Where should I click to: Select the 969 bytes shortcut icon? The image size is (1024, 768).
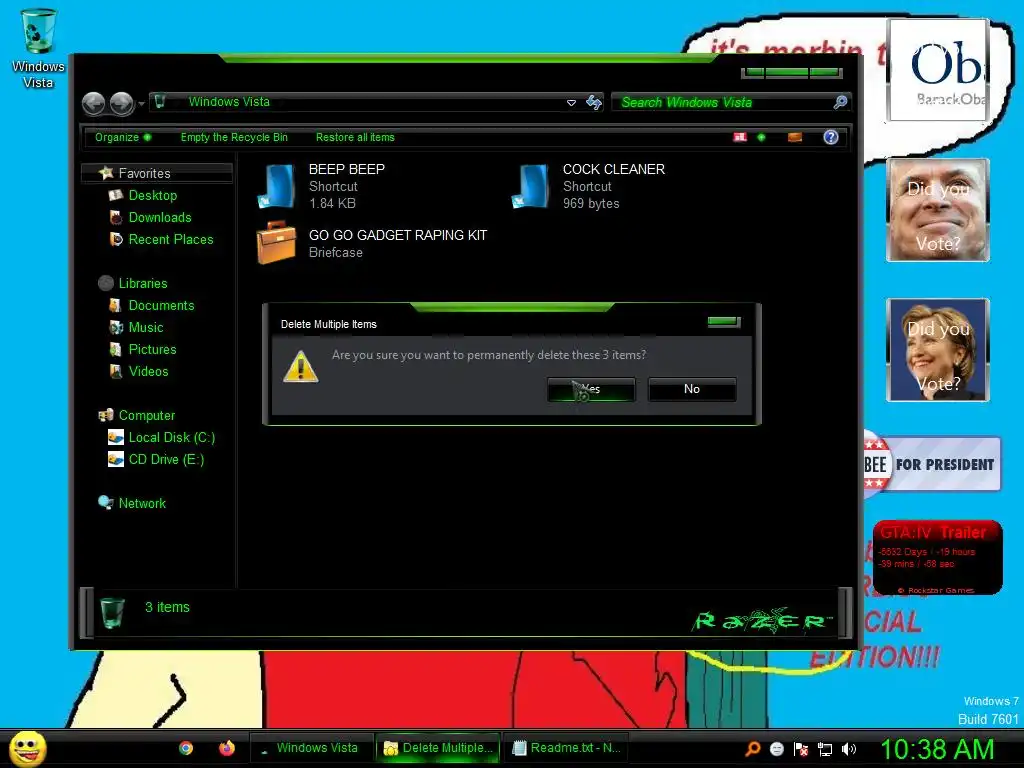pos(531,186)
